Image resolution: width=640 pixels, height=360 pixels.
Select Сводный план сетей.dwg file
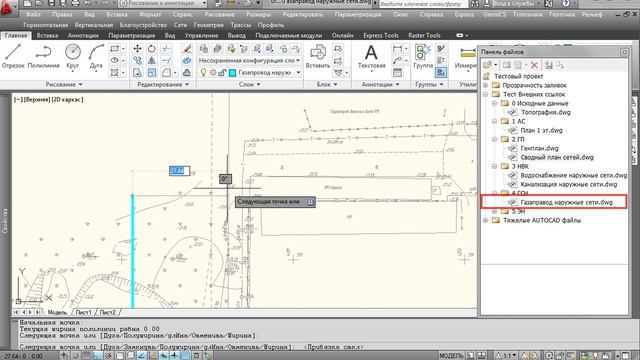[557, 157]
